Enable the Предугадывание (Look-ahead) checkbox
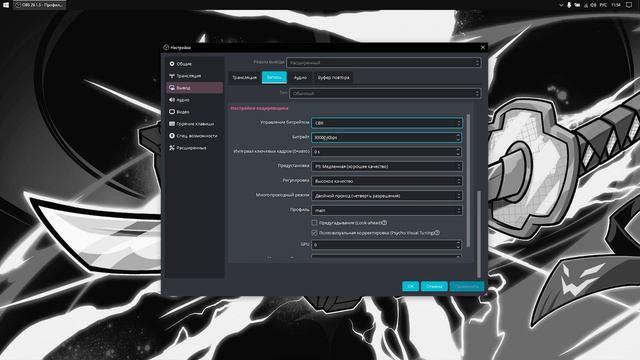This screenshot has height=360, width=640. pyautogui.click(x=314, y=223)
